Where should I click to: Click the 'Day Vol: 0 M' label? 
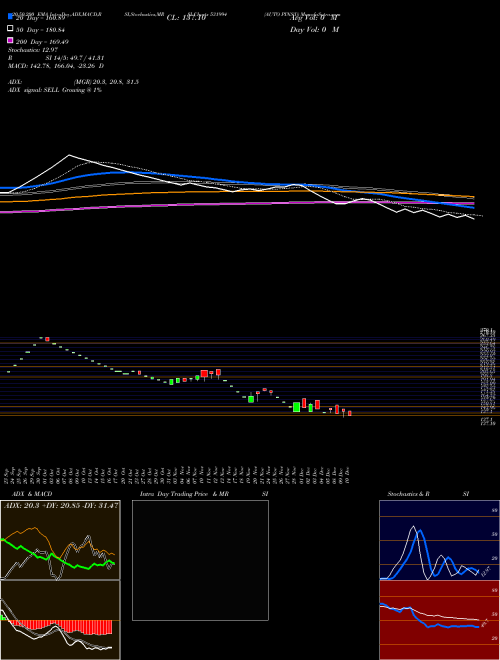coord(314,29)
